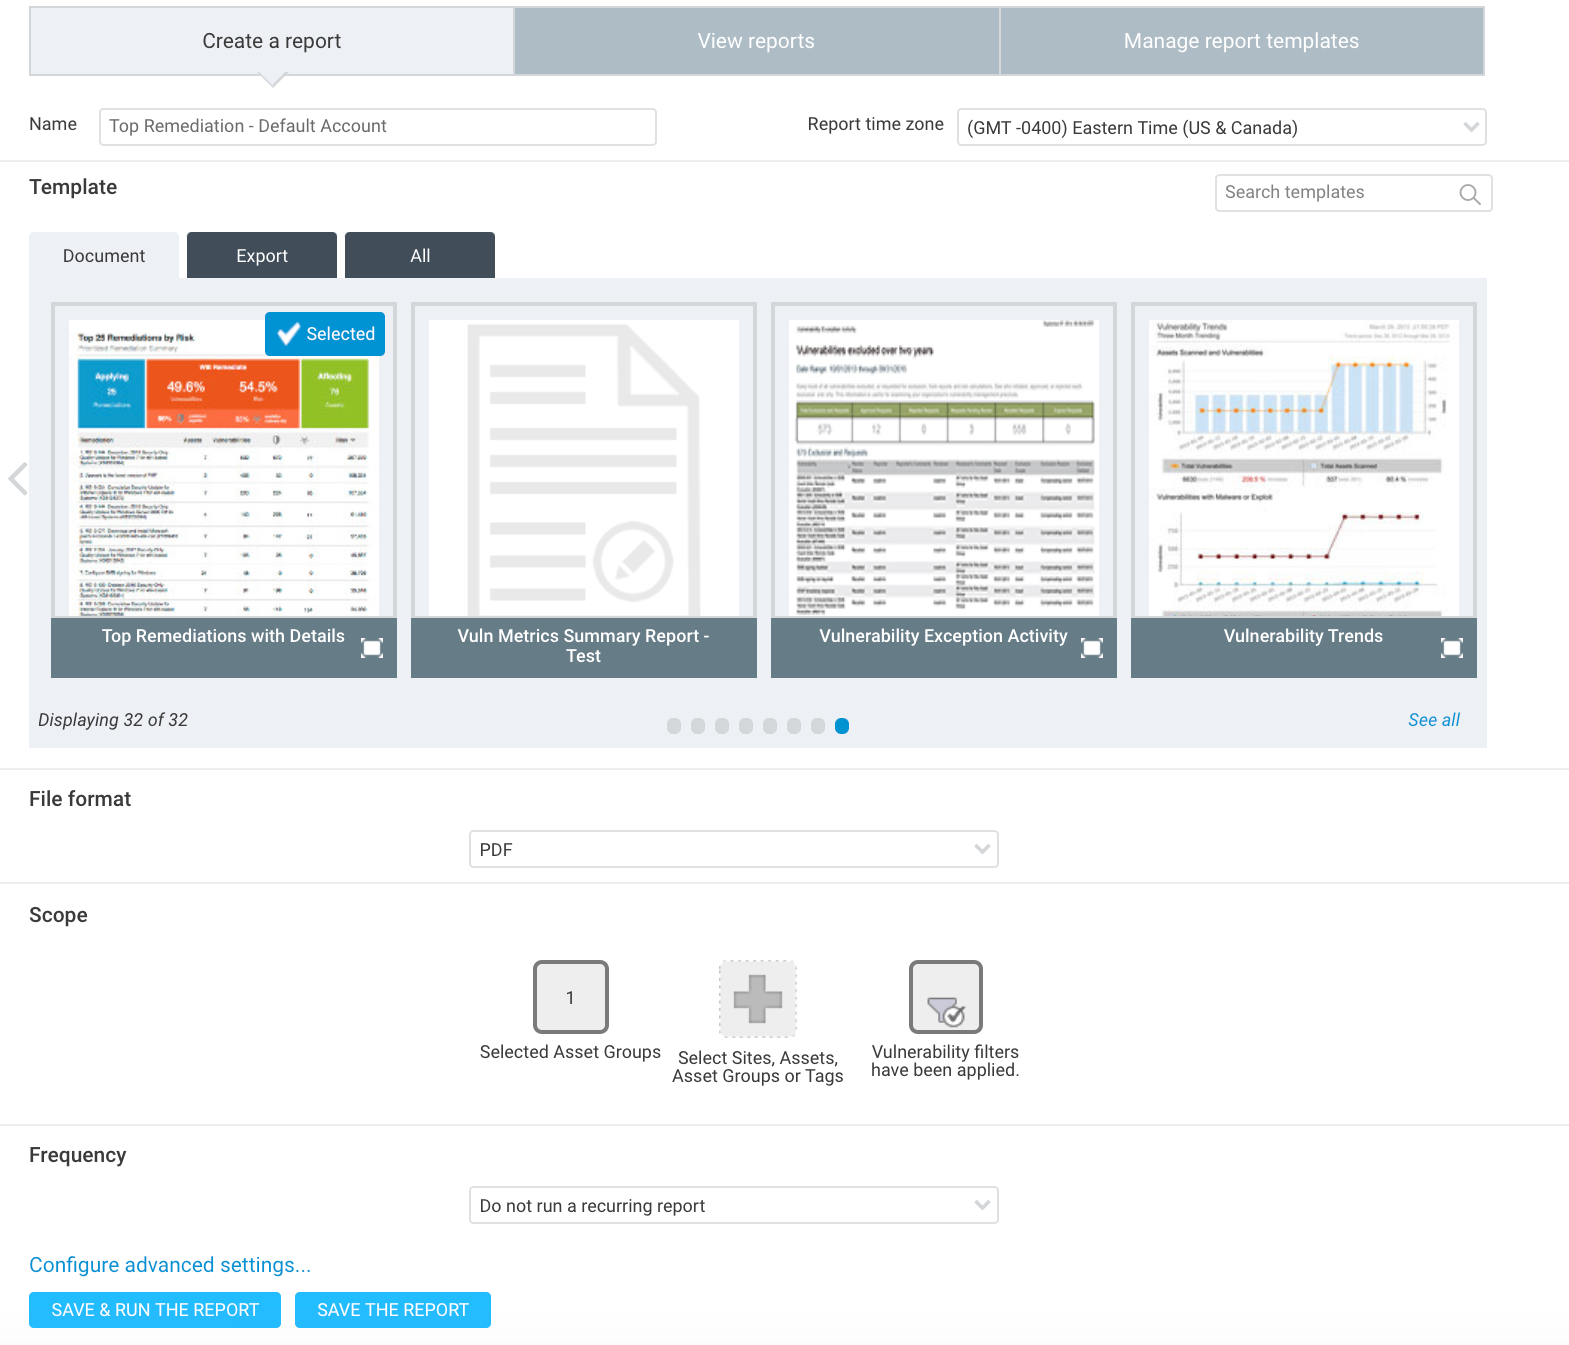
Task: Open the Selected Asset Groups box
Action: (x=570, y=997)
